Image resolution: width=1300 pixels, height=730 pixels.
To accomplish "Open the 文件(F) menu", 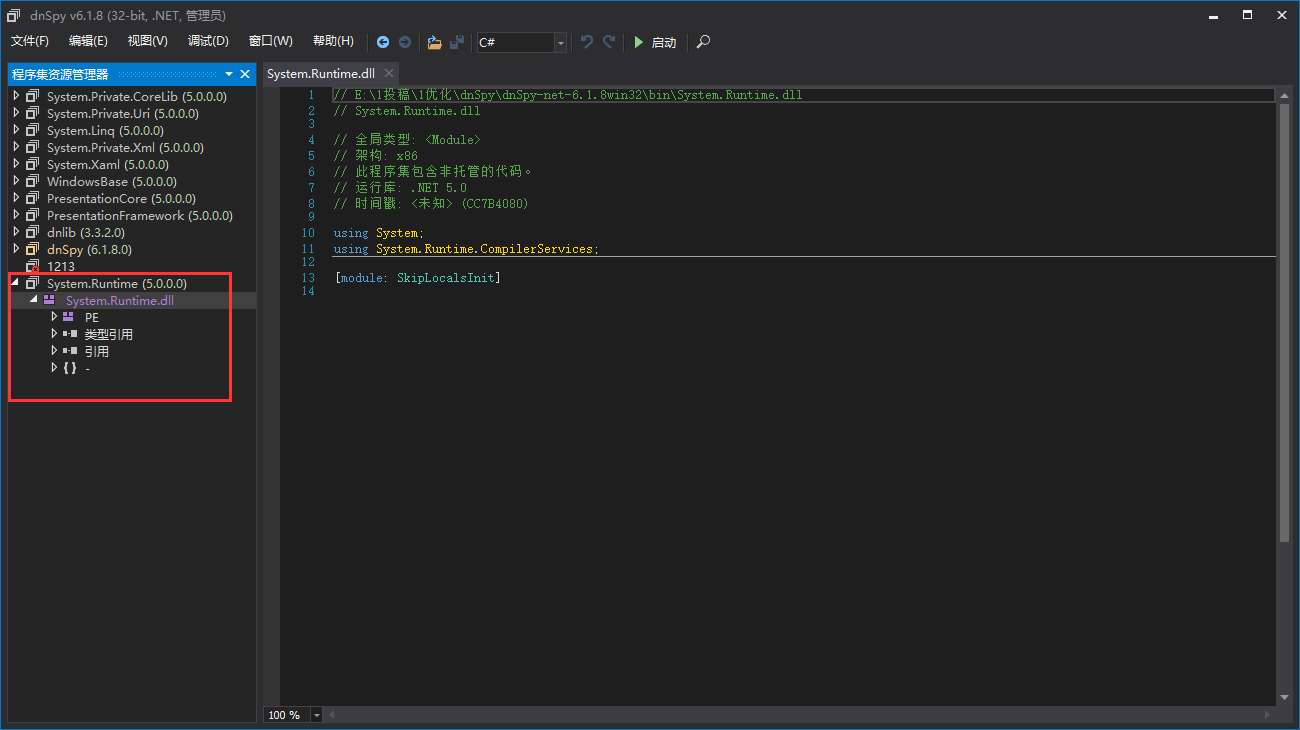I will [30, 41].
